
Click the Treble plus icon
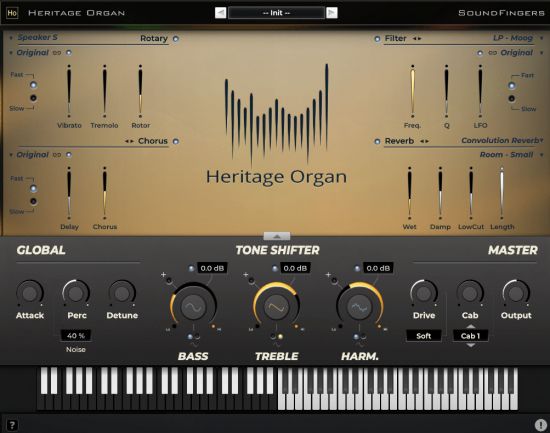tap(246, 274)
